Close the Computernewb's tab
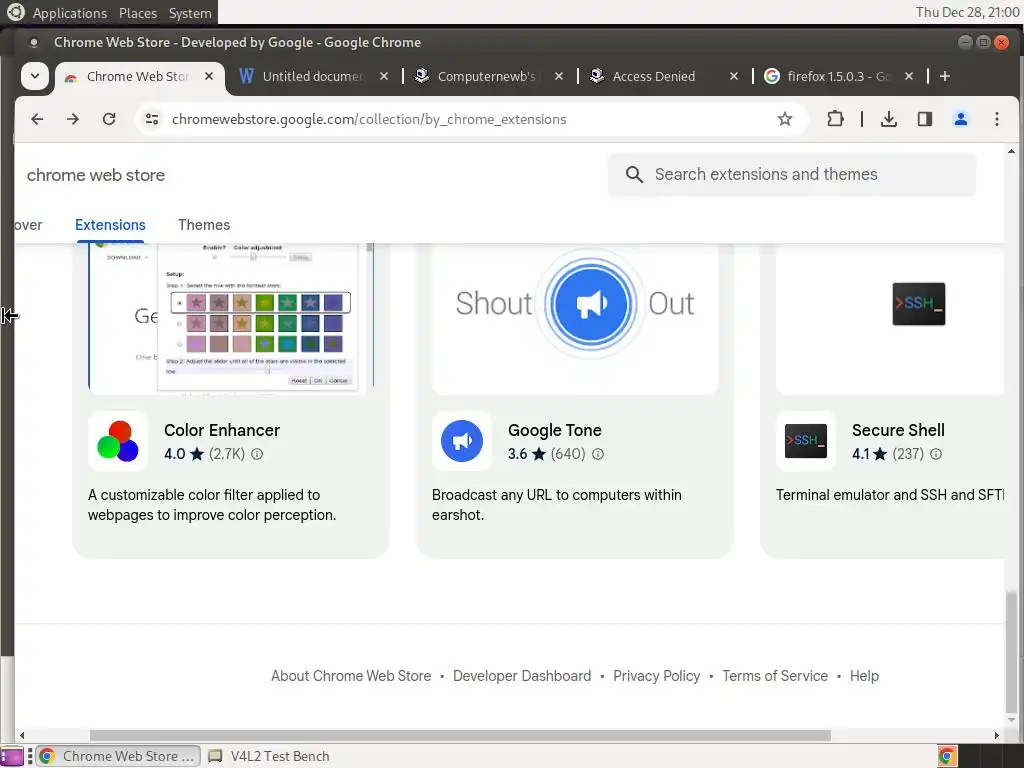The height and width of the screenshot is (768, 1024). point(559,76)
